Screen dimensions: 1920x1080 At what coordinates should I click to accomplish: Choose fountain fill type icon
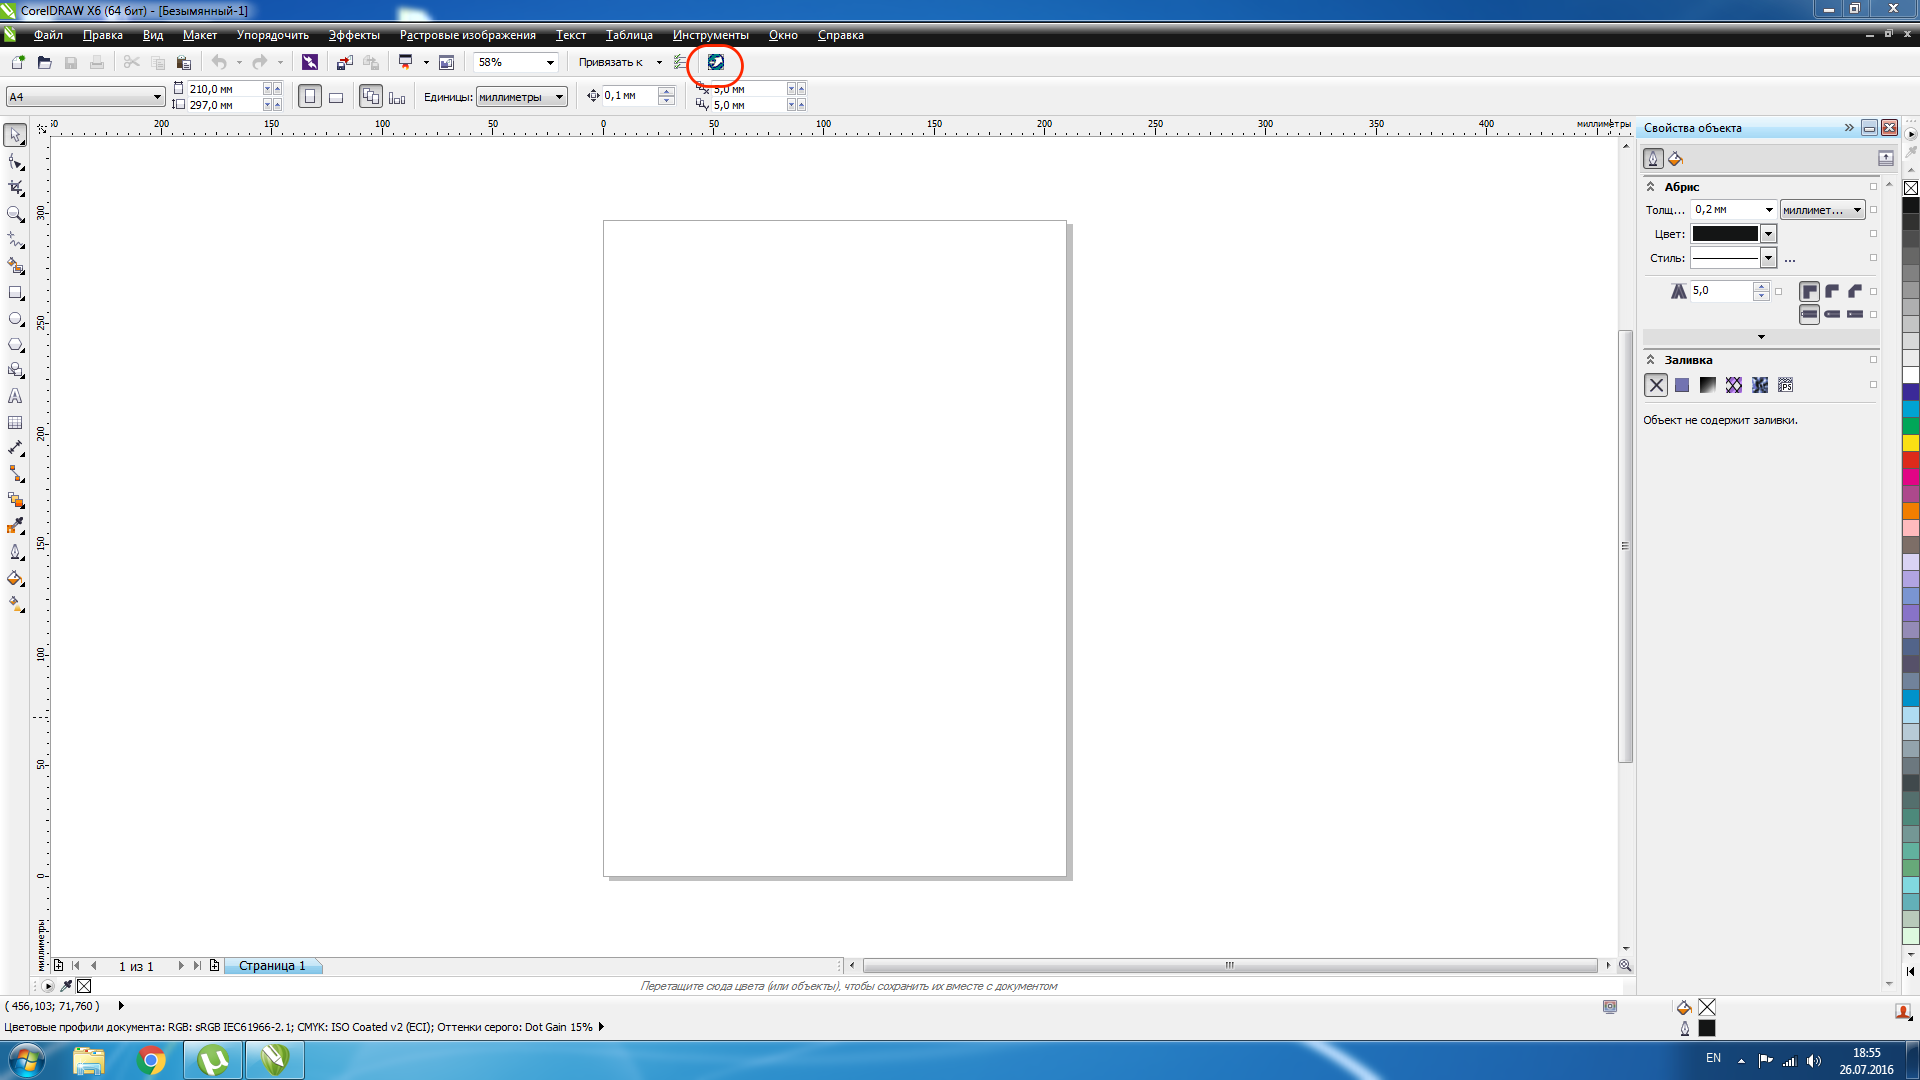[1708, 385]
